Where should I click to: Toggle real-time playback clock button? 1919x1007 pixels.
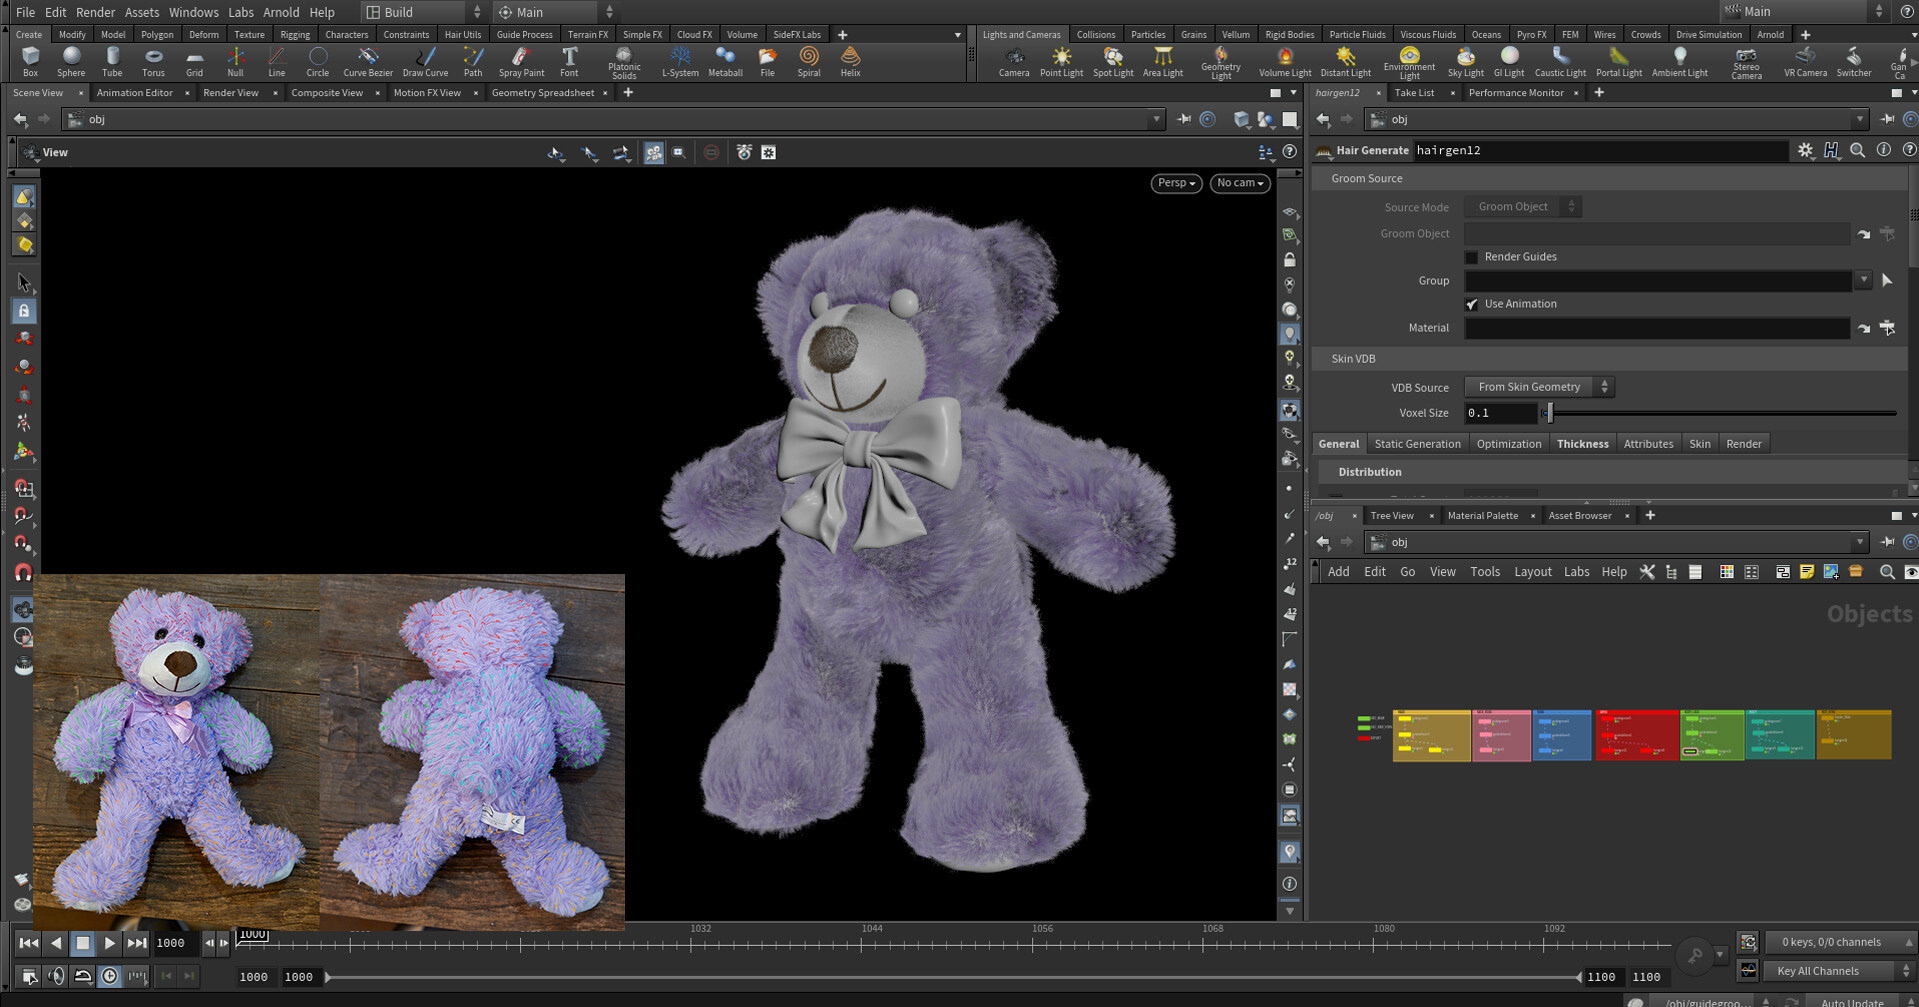[x=110, y=976]
